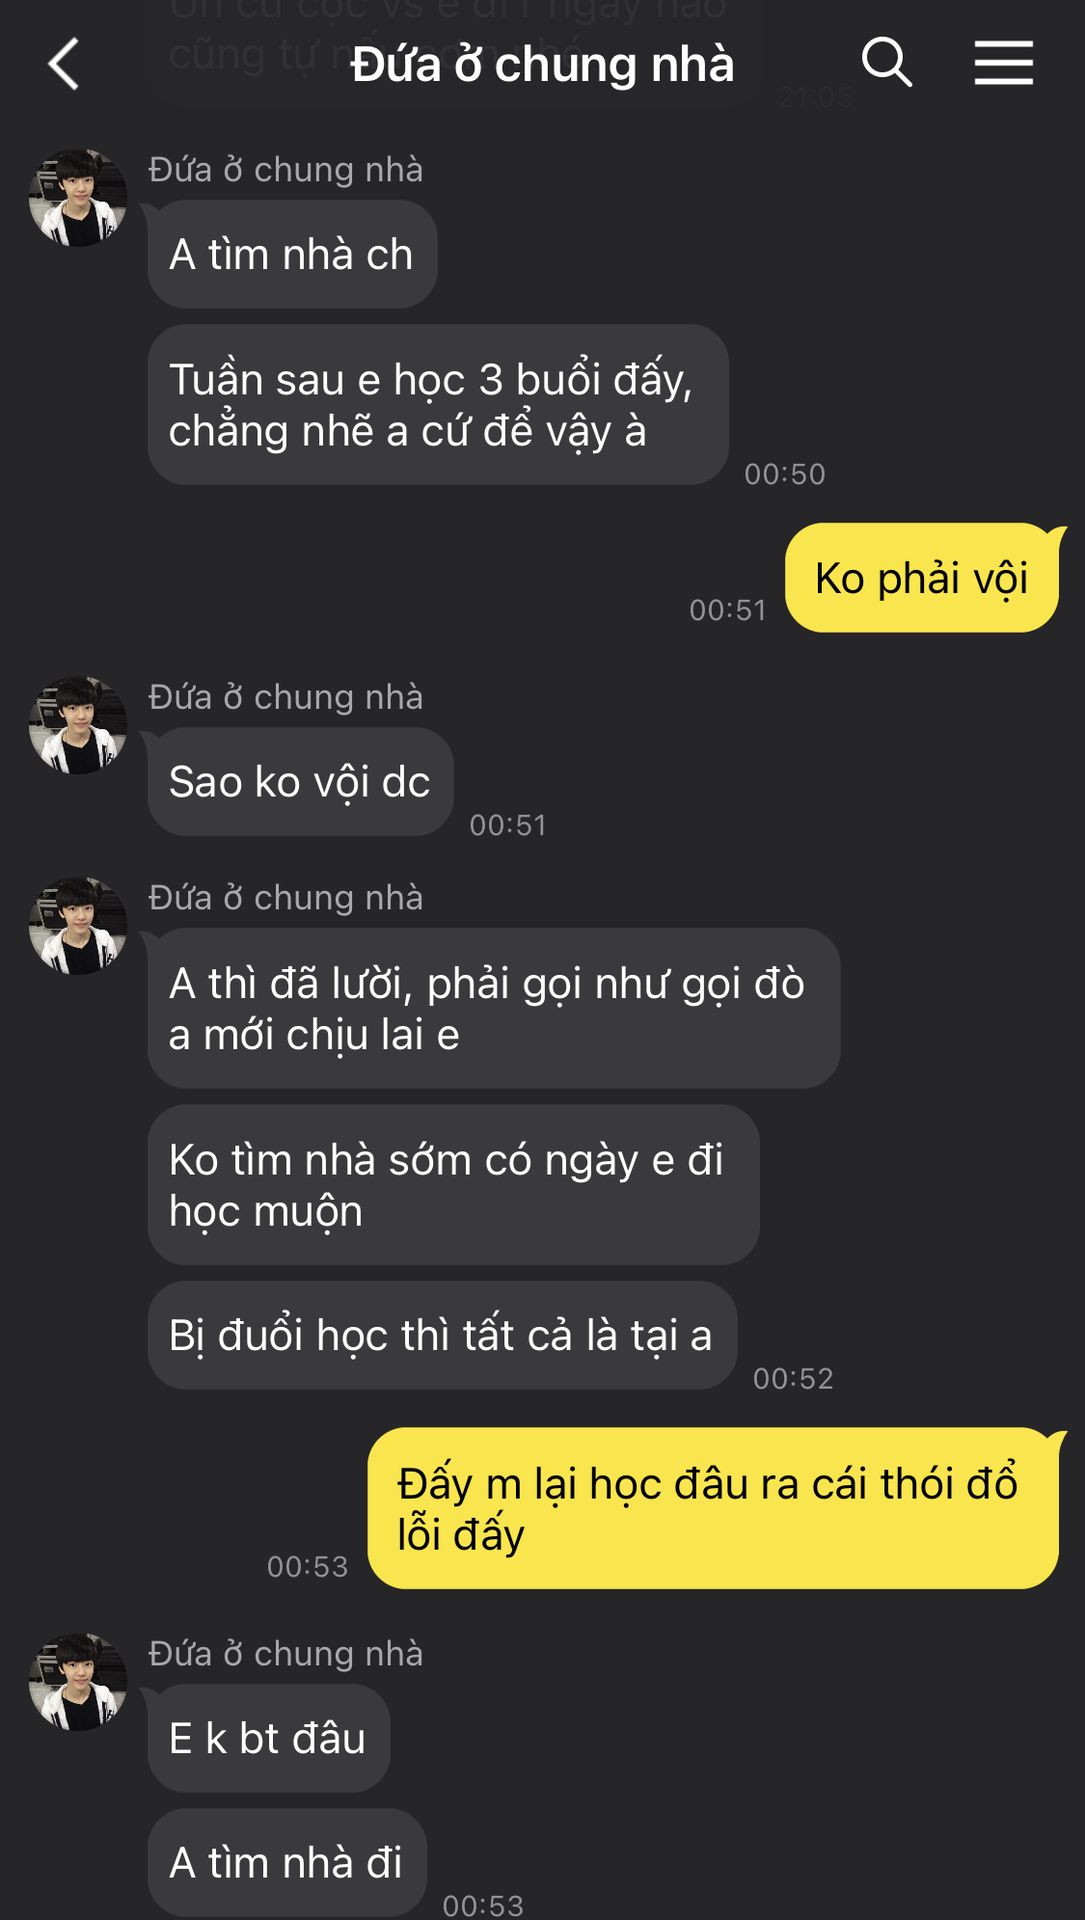Open the hamburger menu icon
Viewport: 1085px width, 1920px height.
click(1004, 63)
